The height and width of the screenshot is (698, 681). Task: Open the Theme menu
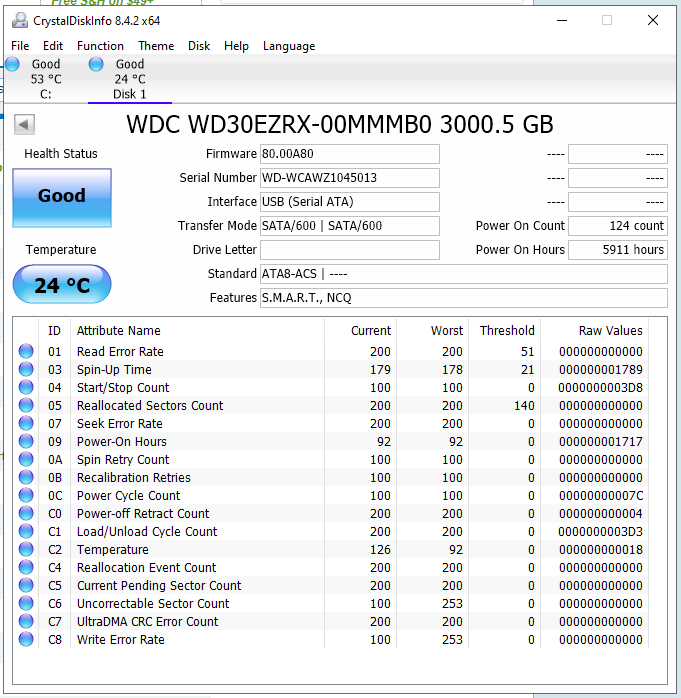point(156,46)
